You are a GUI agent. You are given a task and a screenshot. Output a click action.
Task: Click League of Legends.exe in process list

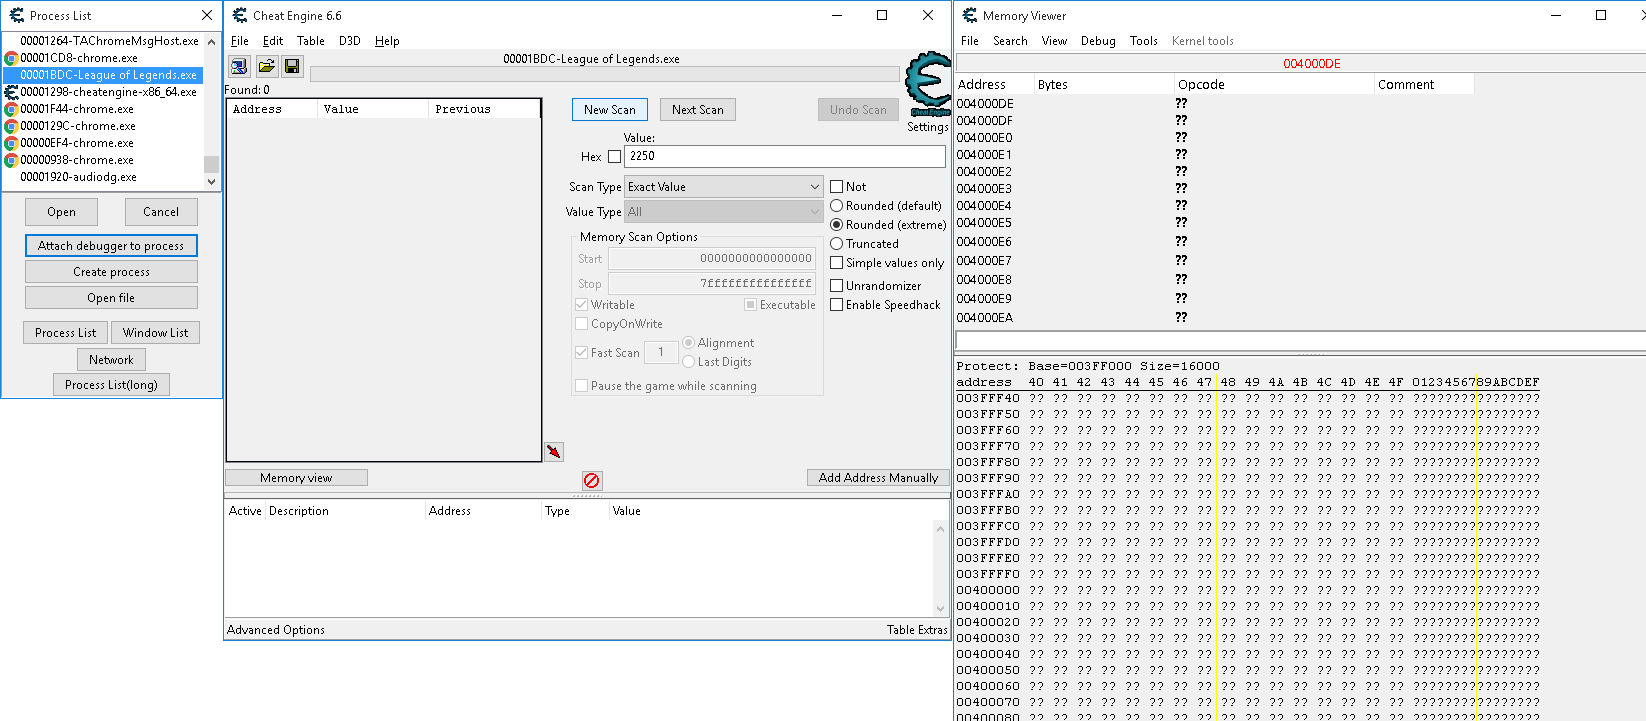click(x=103, y=75)
